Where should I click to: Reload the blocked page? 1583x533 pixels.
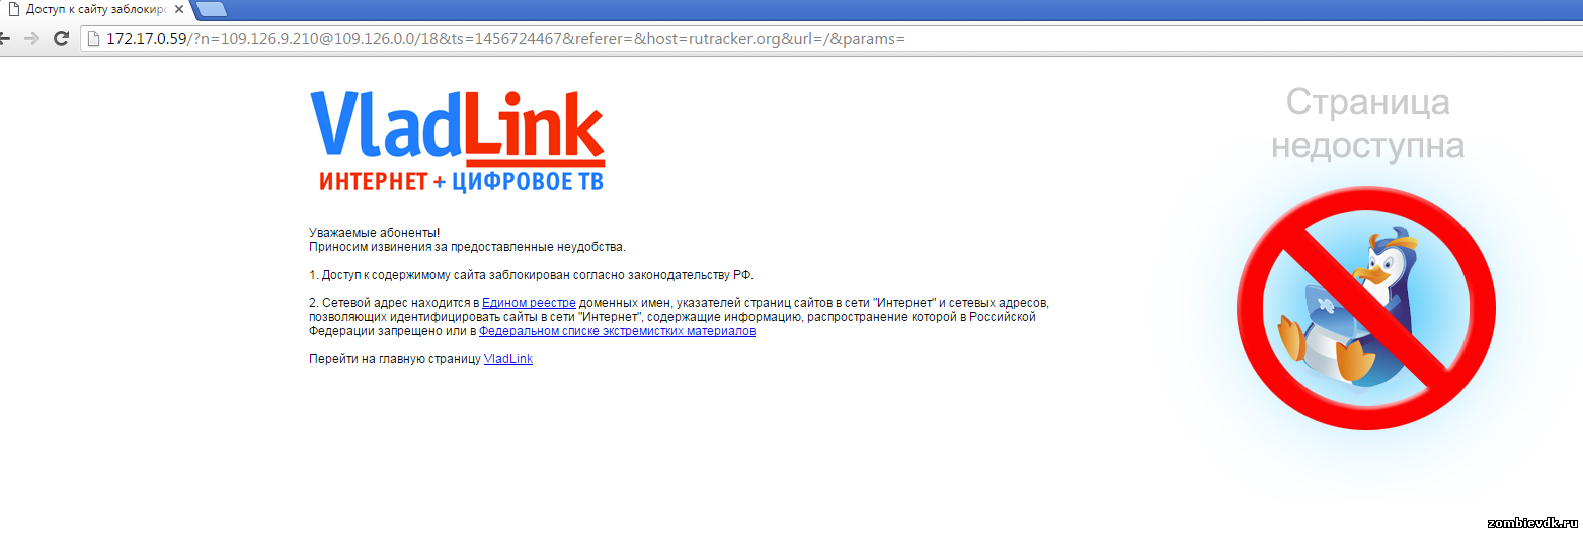pyautogui.click(x=61, y=38)
